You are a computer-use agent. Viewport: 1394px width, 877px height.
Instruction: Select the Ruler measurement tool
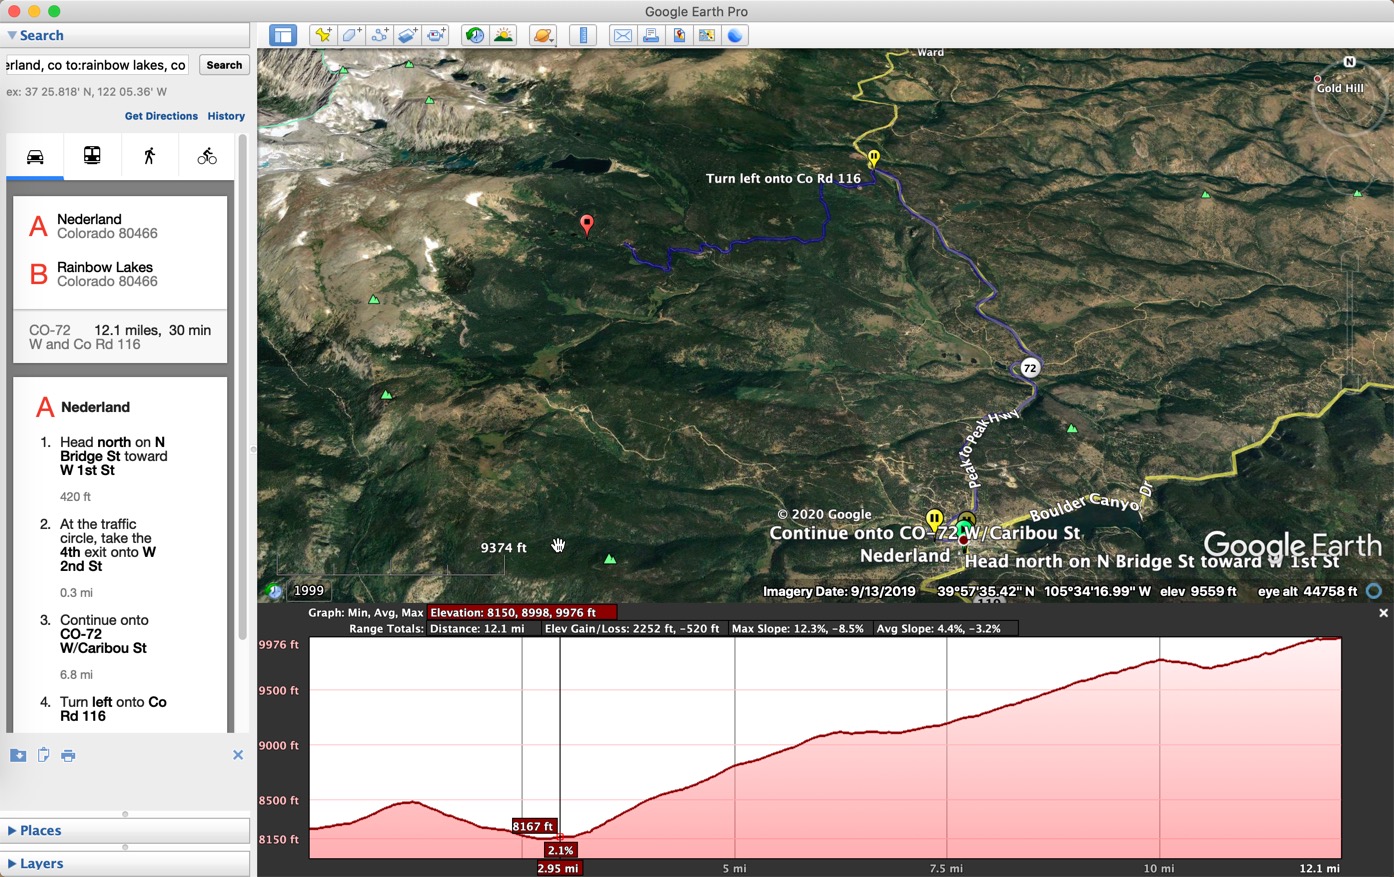(x=583, y=35)
